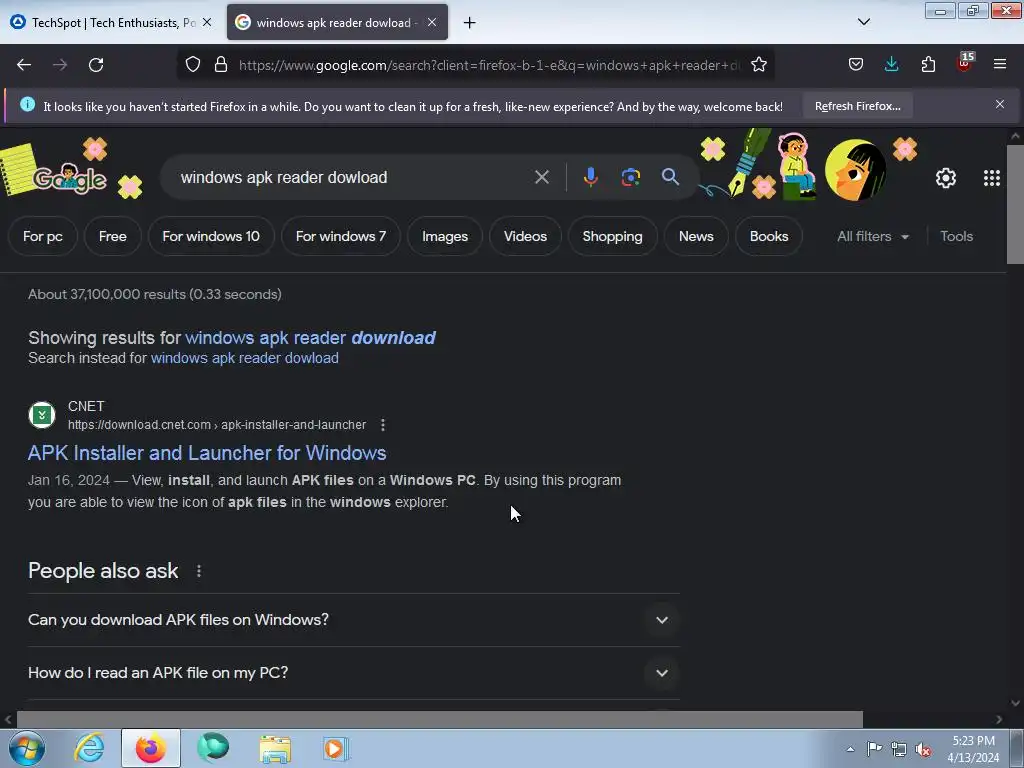
Task: Open the taskbar clock and date
Action: tap(973, 749)
